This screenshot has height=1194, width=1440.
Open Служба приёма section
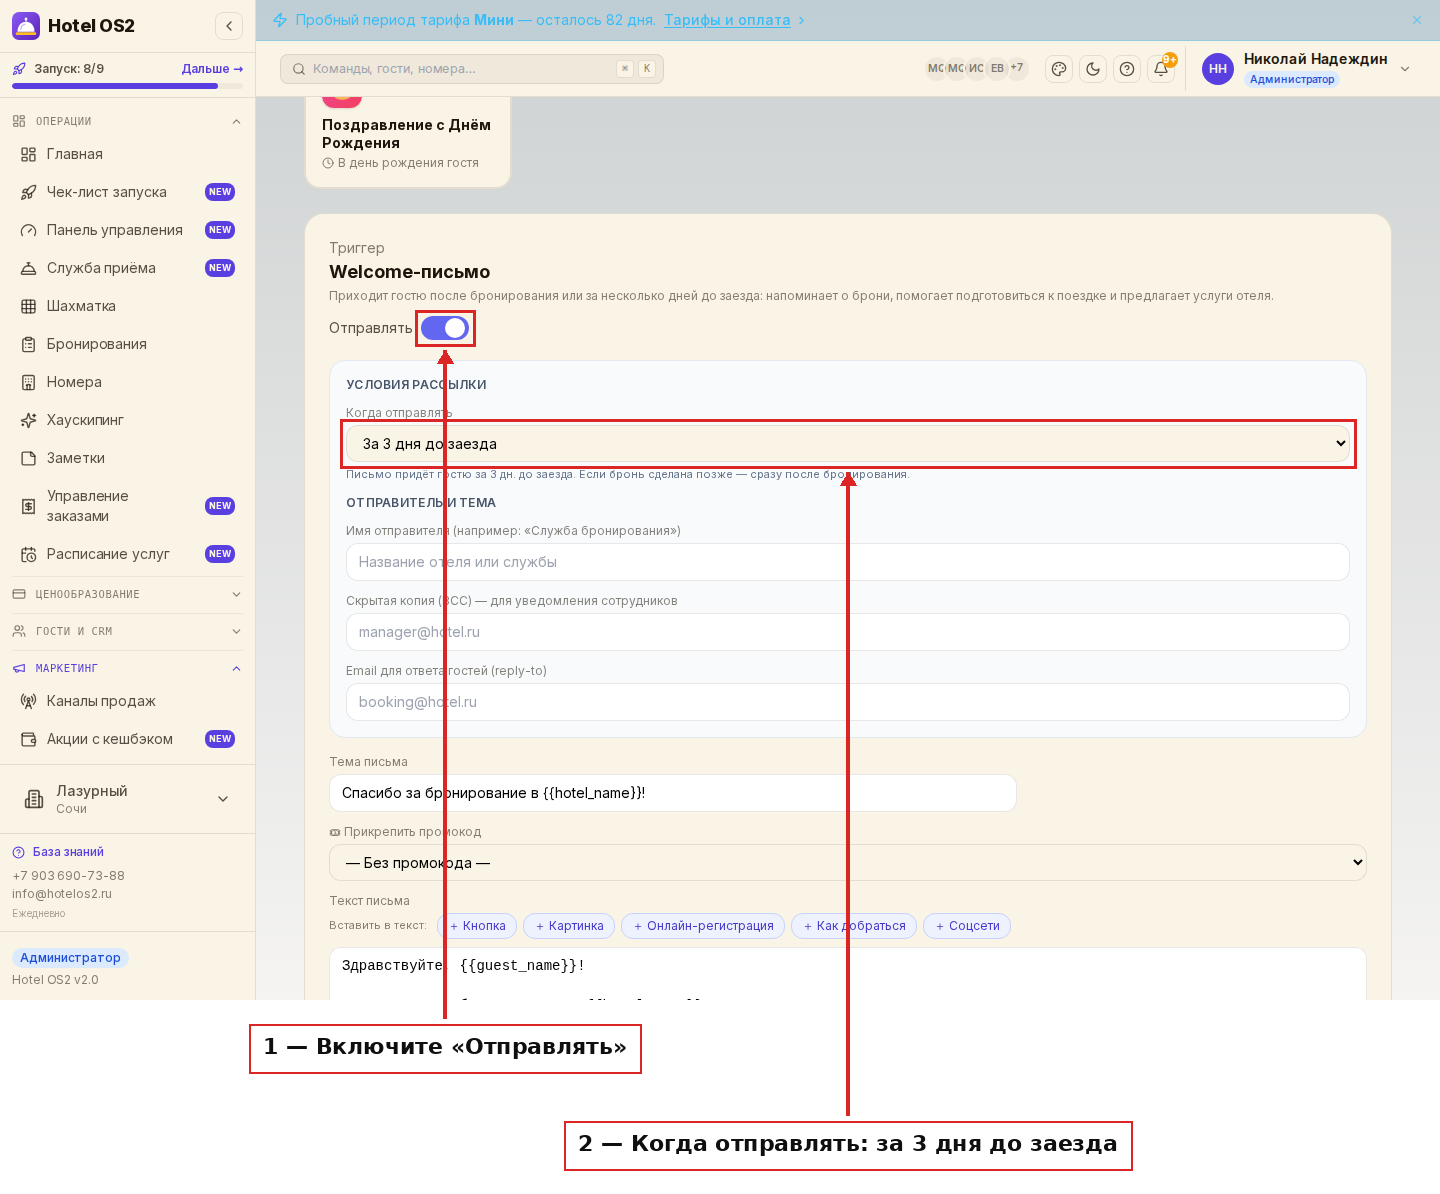point(128,268)
